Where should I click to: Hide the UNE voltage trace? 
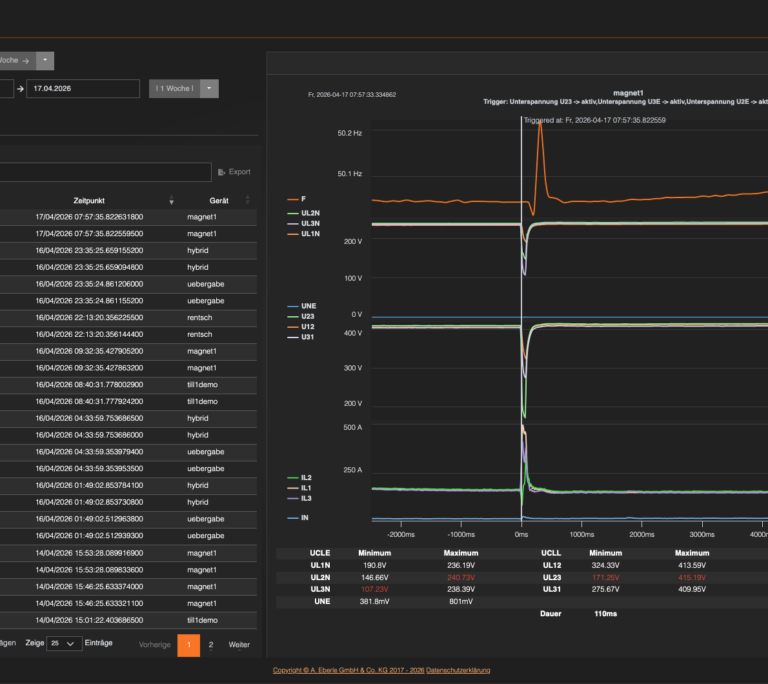coord(301,306)
